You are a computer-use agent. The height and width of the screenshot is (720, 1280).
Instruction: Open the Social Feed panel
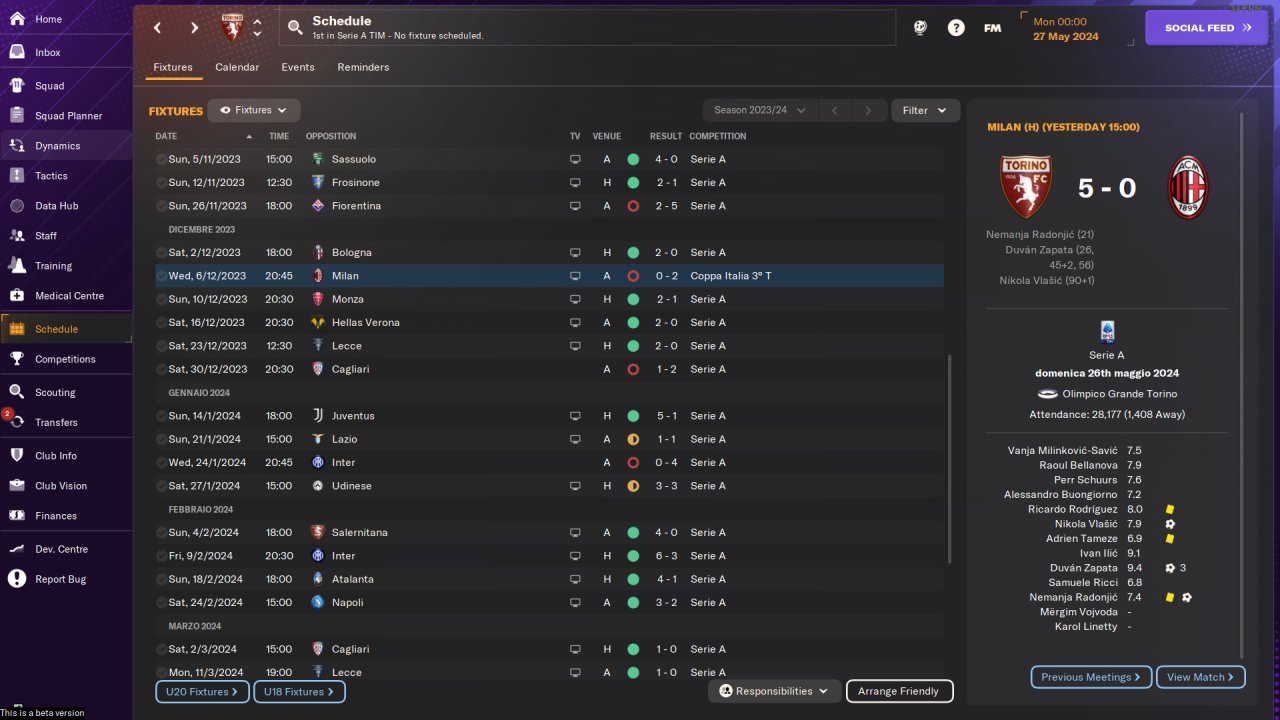click(x=1207, y=28)
